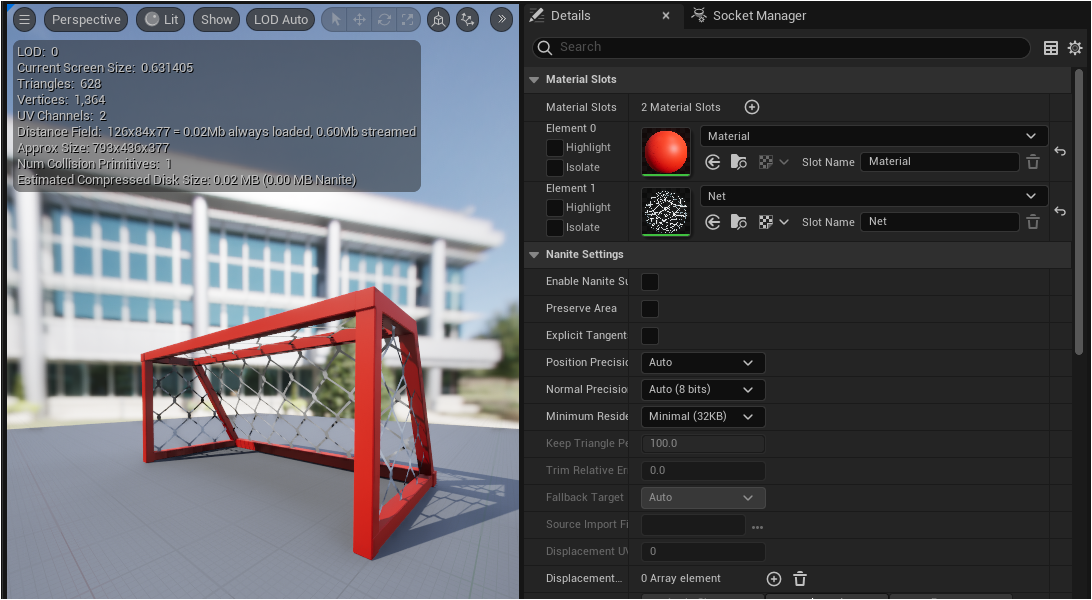Collapse the Nanite Settings section
Viewport: 1092px width, 600px height.
point(534,255)
